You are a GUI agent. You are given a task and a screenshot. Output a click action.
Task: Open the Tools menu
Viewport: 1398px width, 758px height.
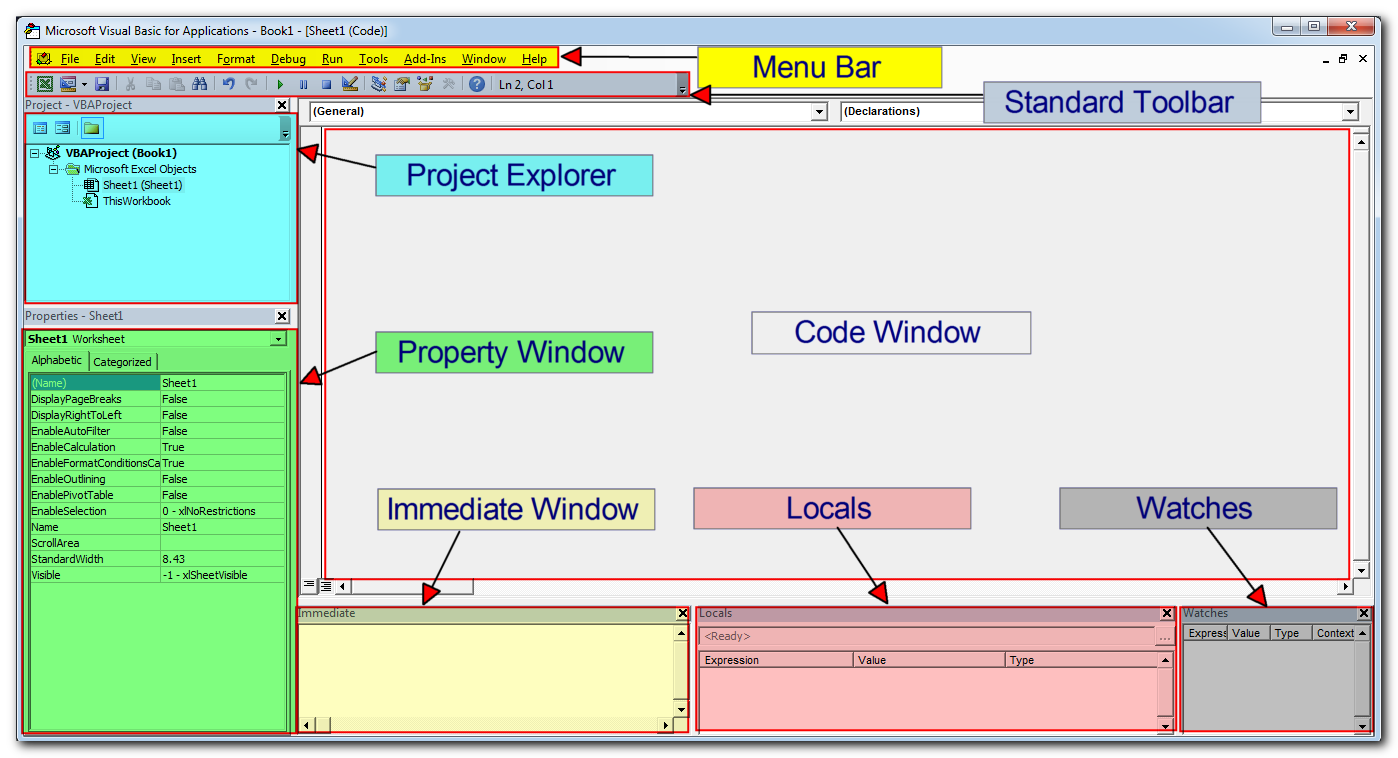373,59
